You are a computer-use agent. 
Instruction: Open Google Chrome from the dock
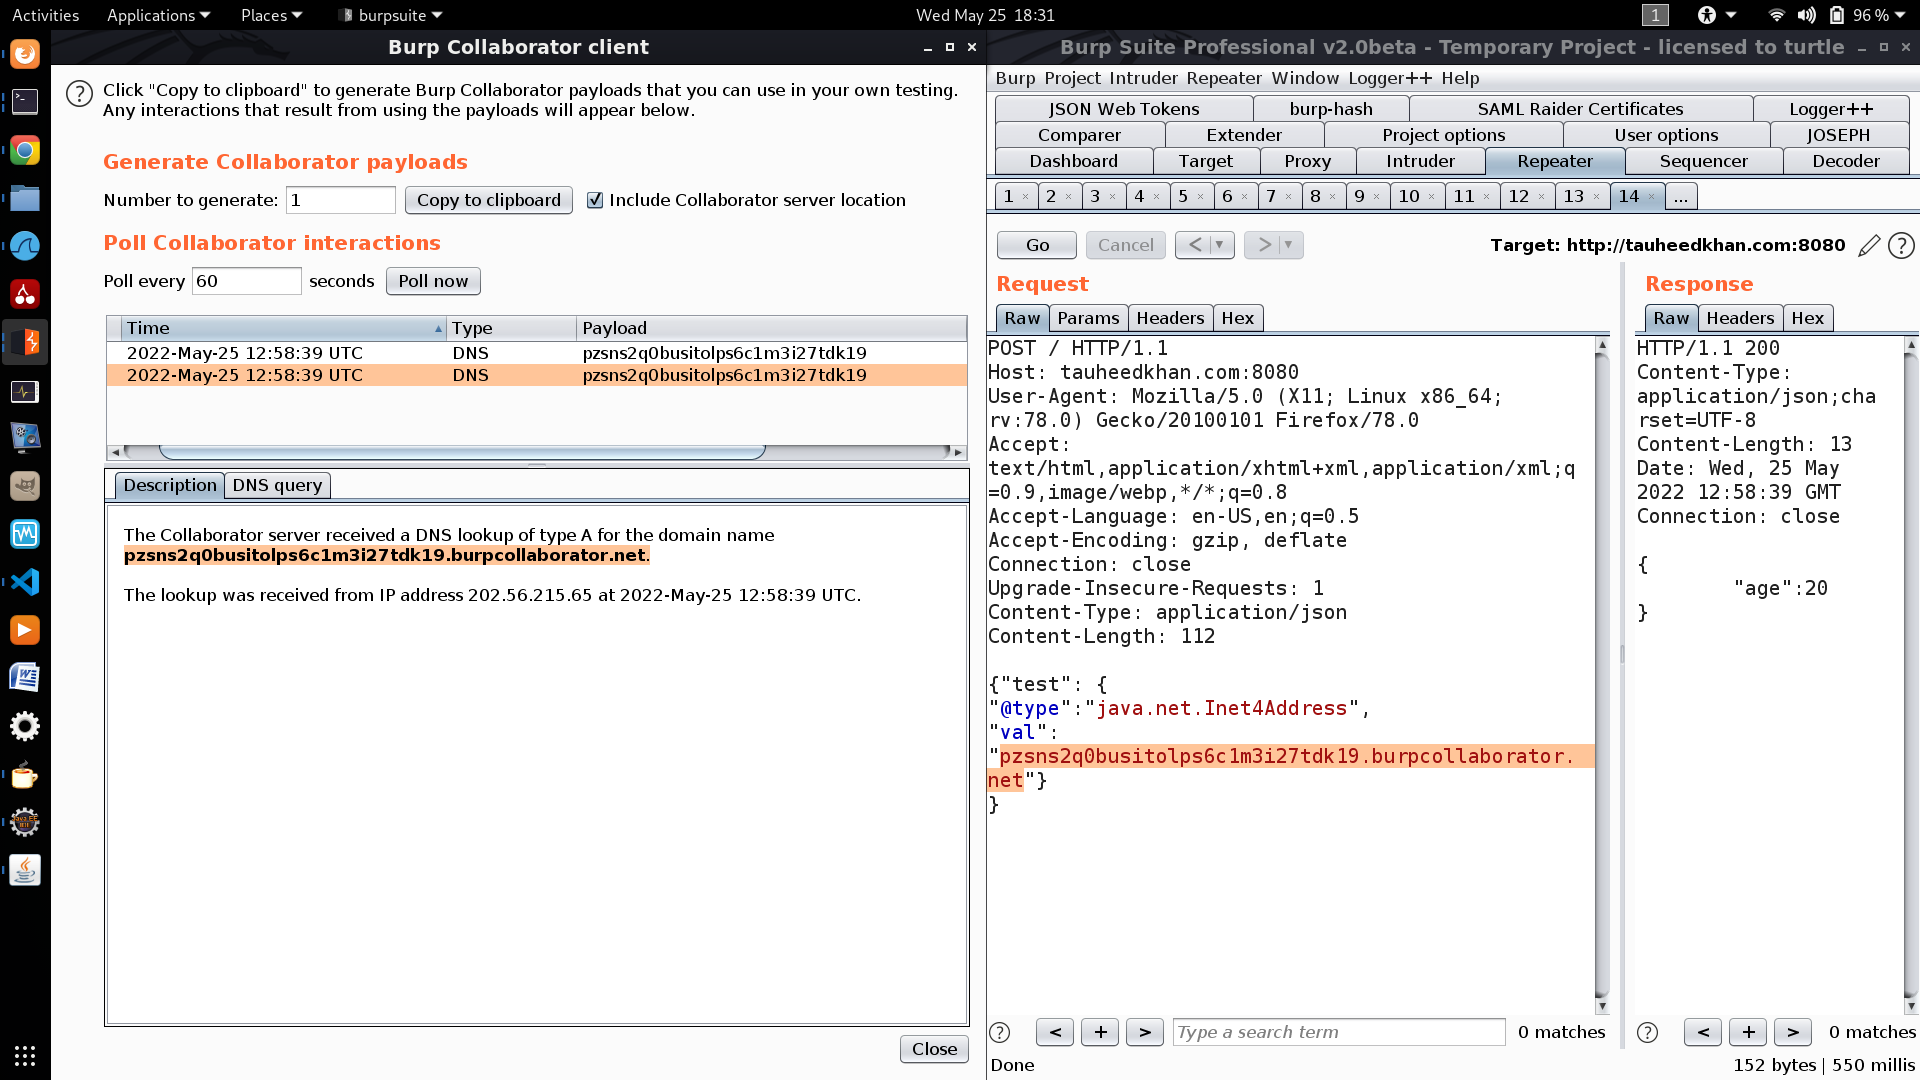(x=25, y=150)
